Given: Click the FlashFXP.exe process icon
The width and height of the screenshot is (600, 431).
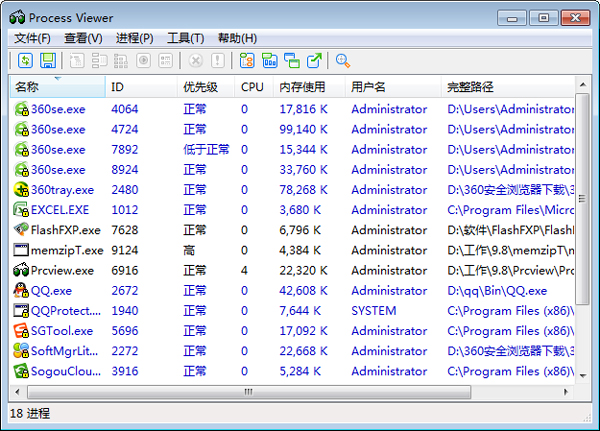Looking at the screenshot, I should 21,230.
